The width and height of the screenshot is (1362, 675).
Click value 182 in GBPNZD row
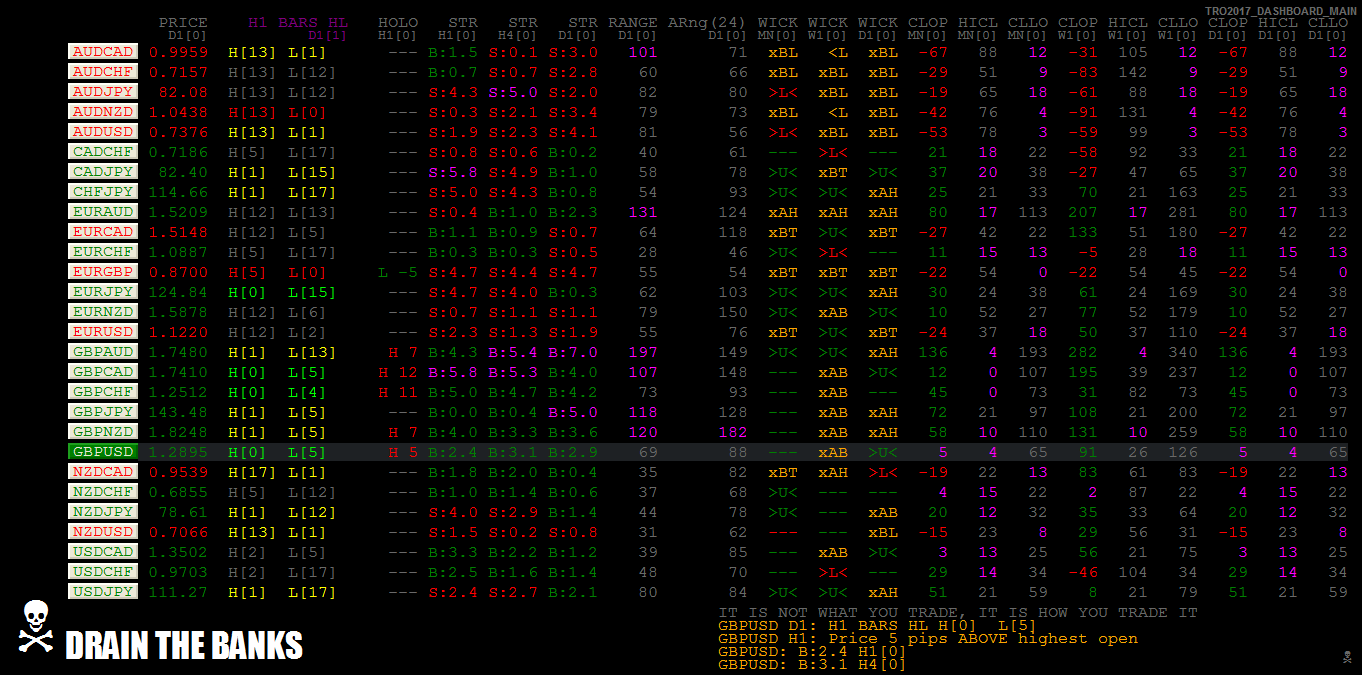(733, 432)
